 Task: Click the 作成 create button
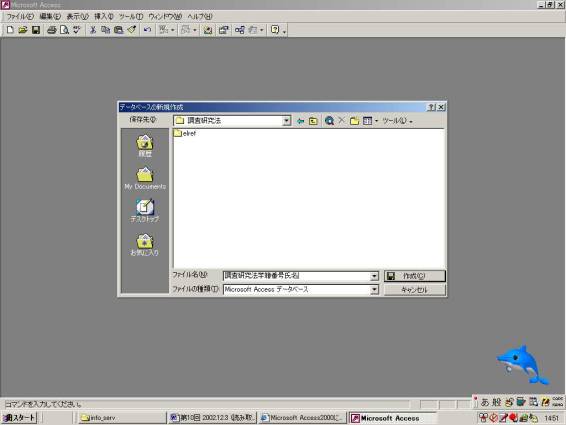tap(415, 276)
